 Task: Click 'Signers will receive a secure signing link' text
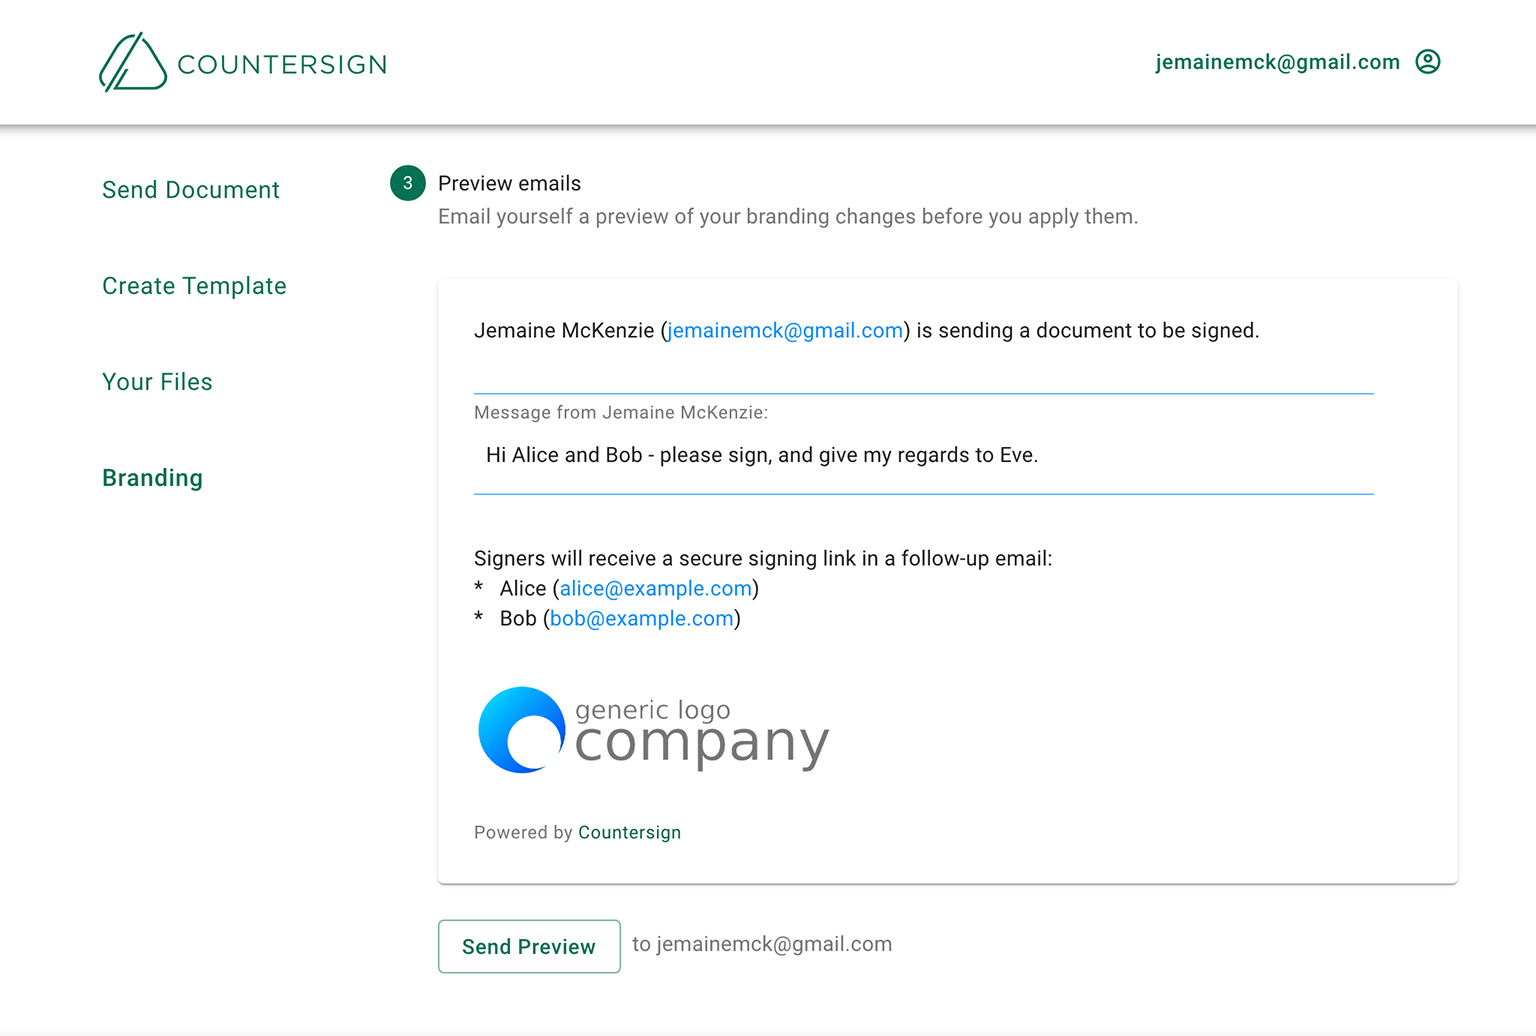[763, 559]
